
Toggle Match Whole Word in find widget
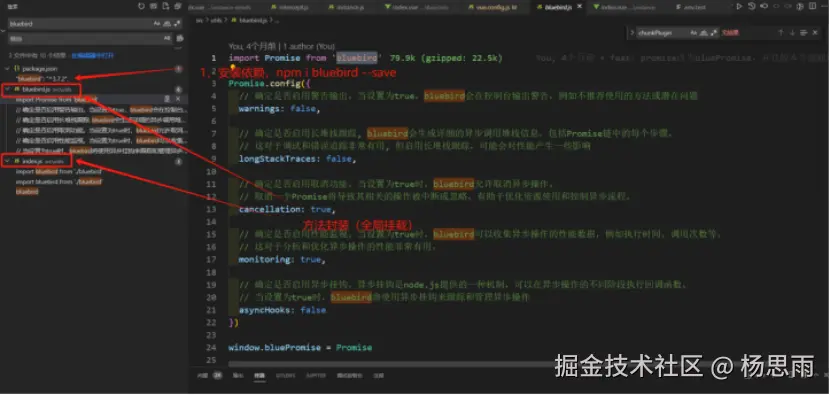pyautogui.click(x=703, y=33)
